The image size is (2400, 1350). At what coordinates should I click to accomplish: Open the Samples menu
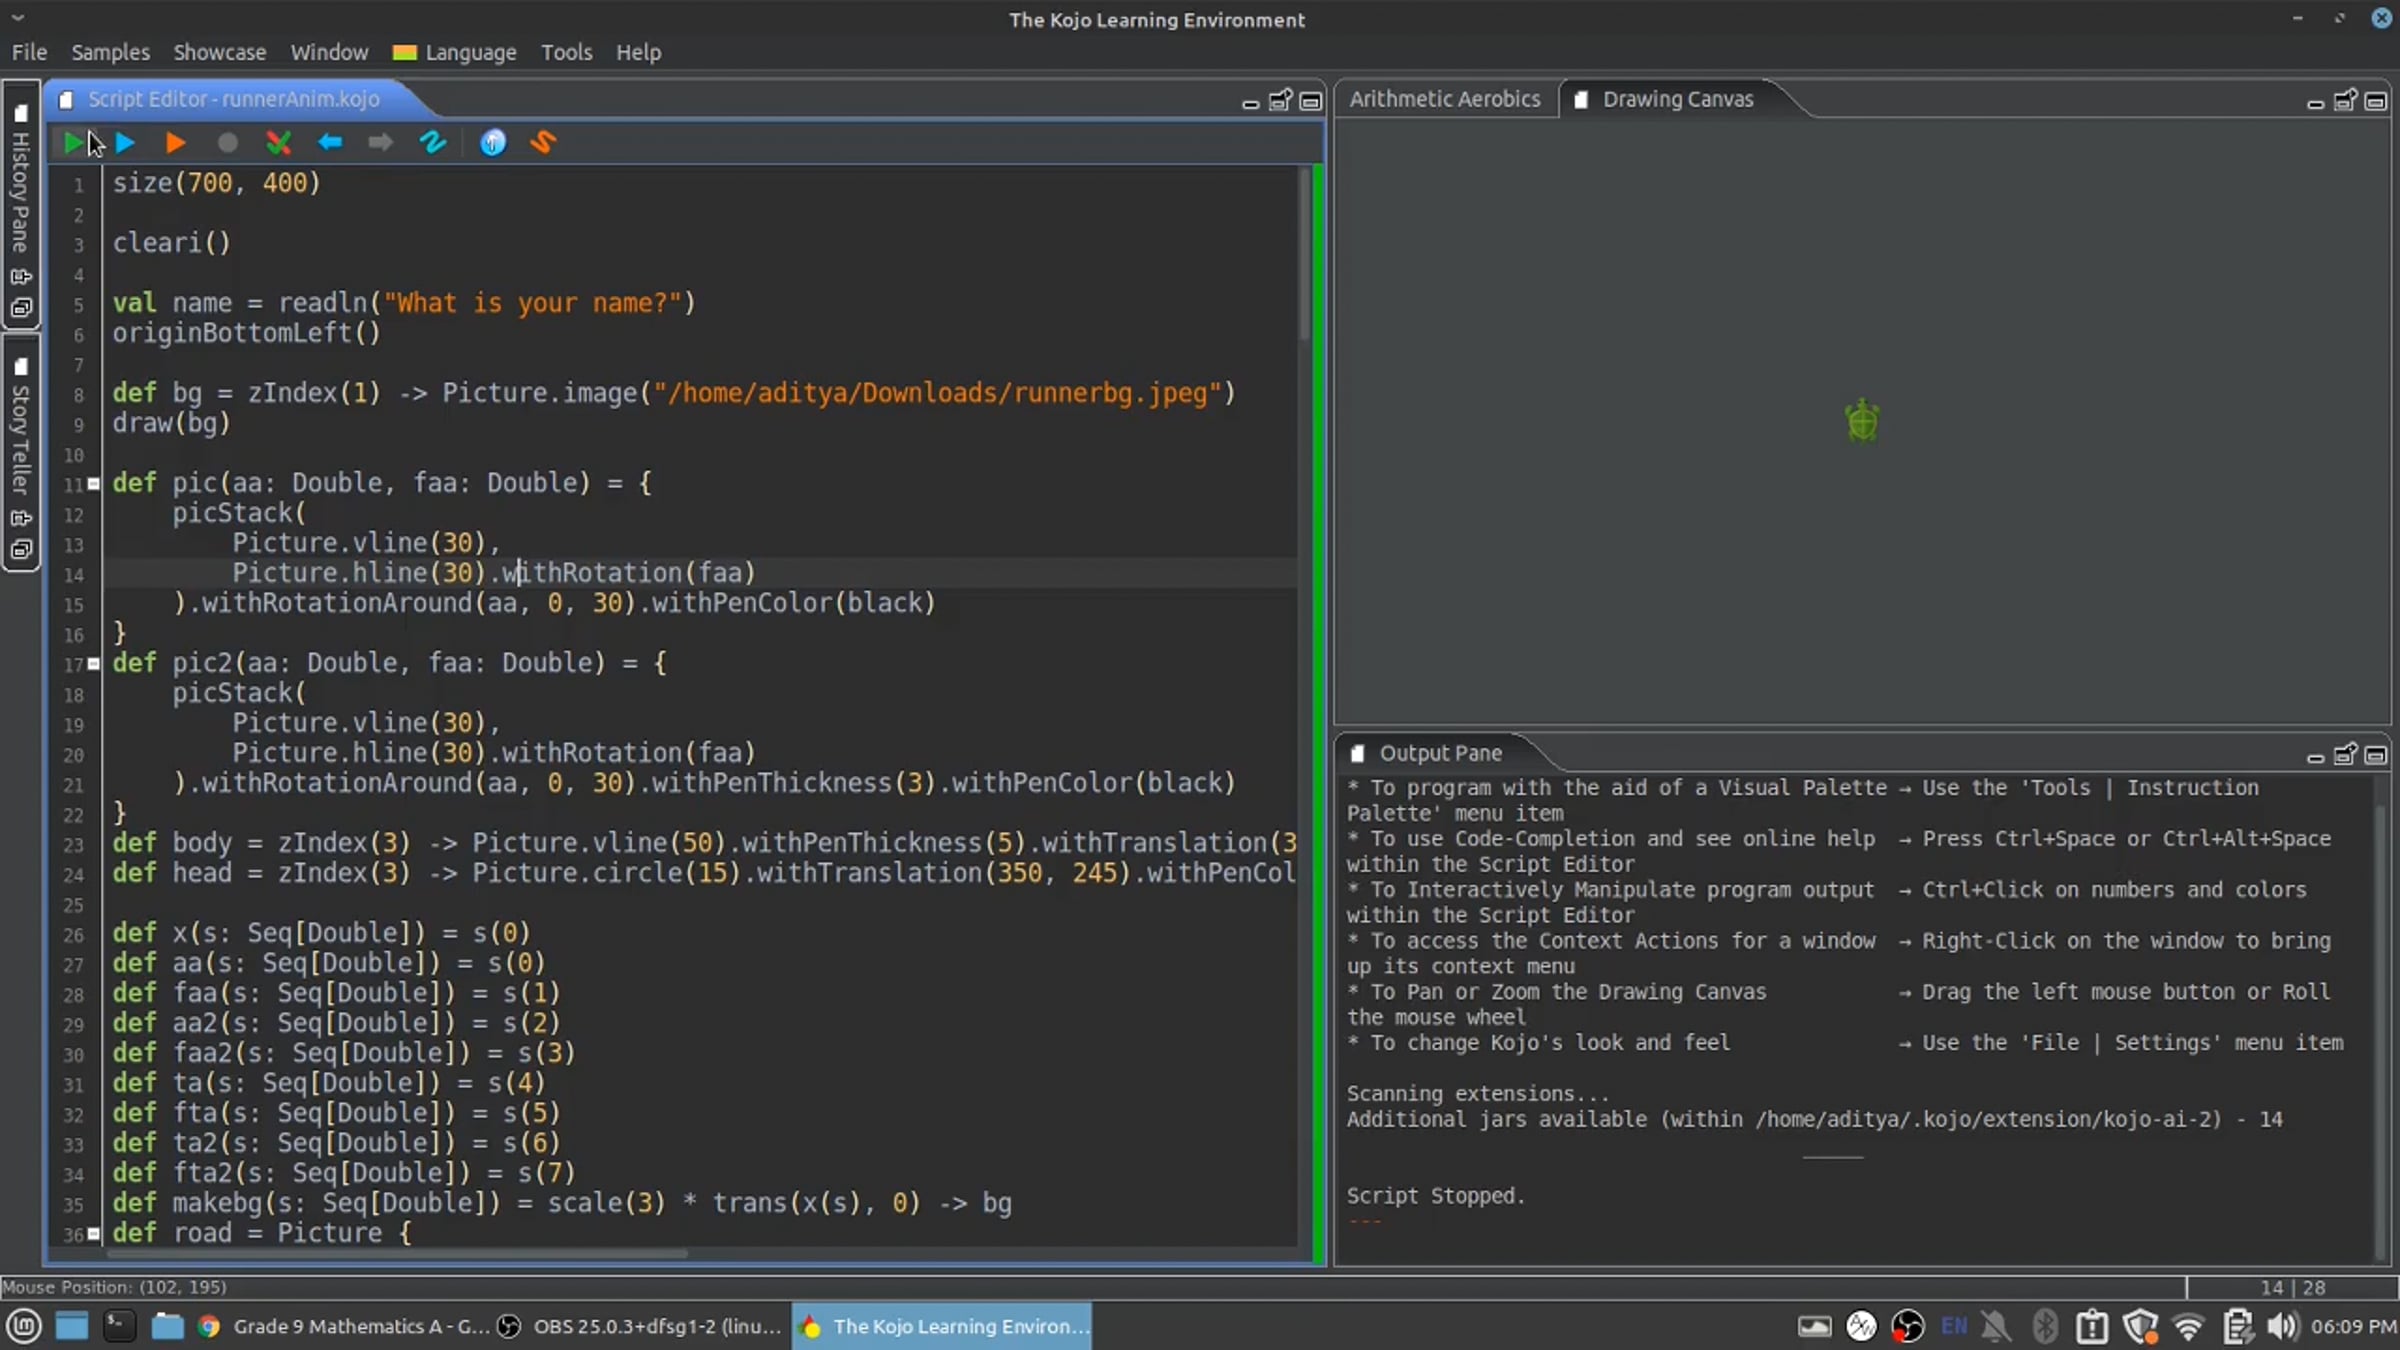coord(110,52)
